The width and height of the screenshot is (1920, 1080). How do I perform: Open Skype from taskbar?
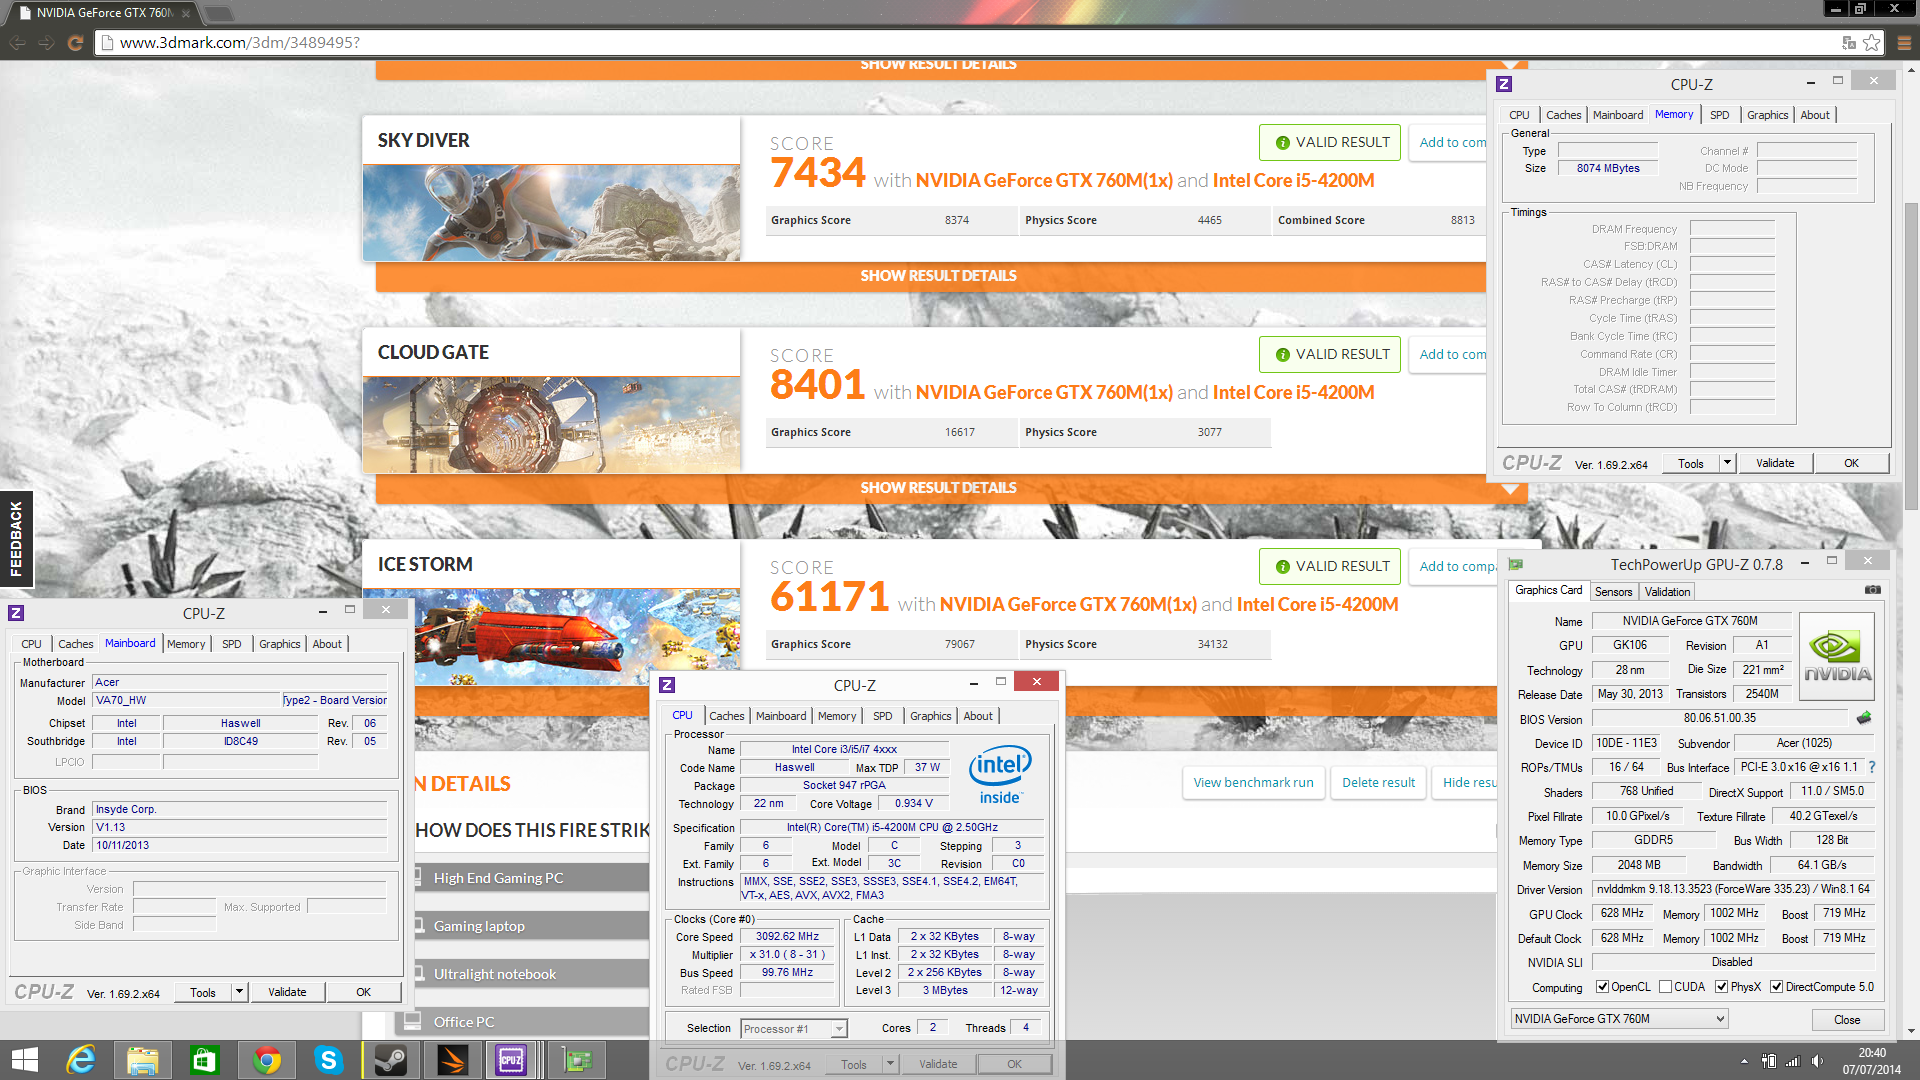click(x=328, y=1060)
